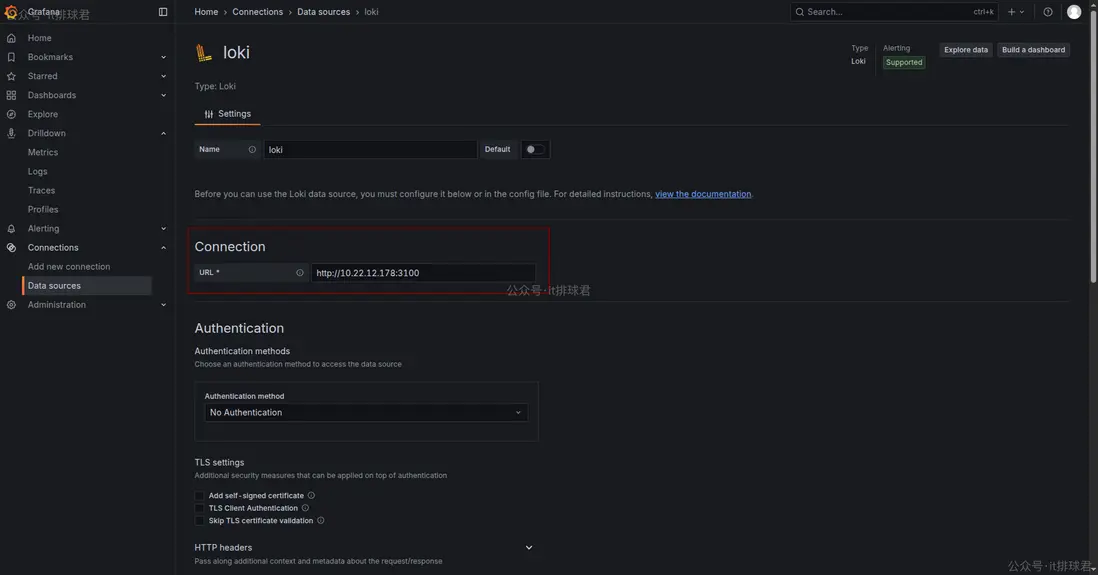Screen dimensions: 1098x575
Task: Go to Data sources breadcrumb
Action: point(324,12)
